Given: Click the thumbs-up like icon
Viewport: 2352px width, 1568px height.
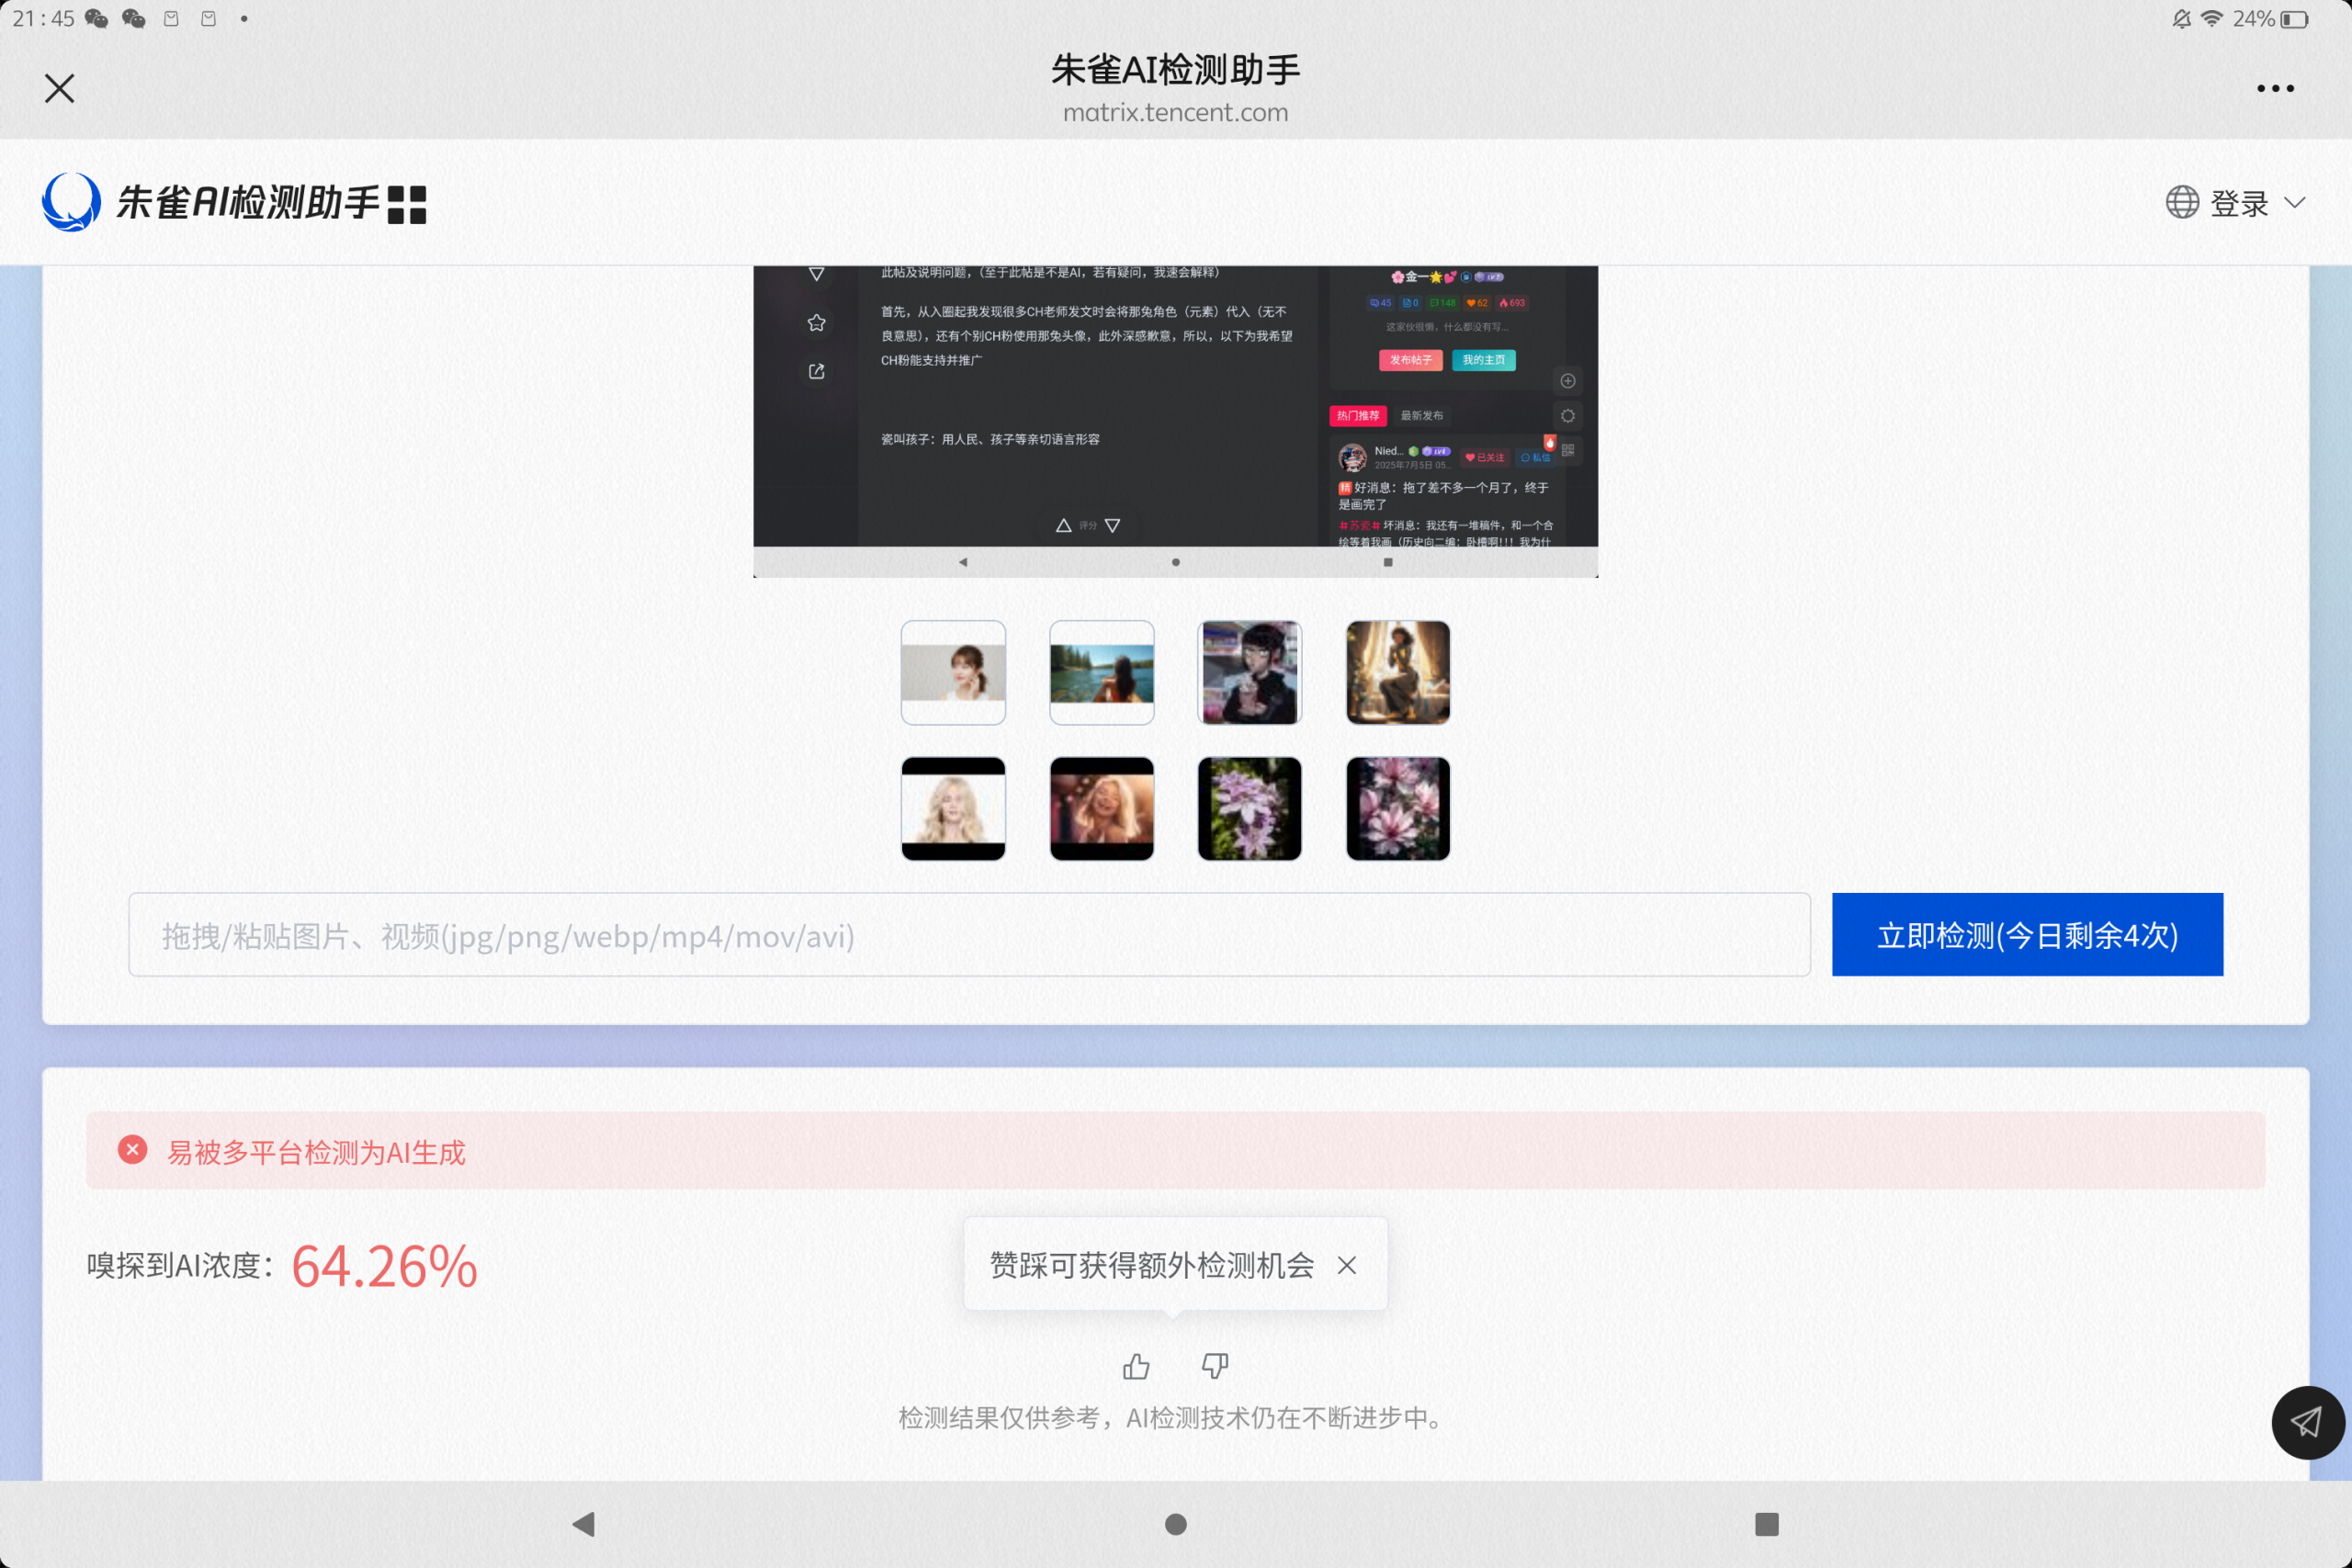Looking at the screenshot, I should (1136, 1366).
